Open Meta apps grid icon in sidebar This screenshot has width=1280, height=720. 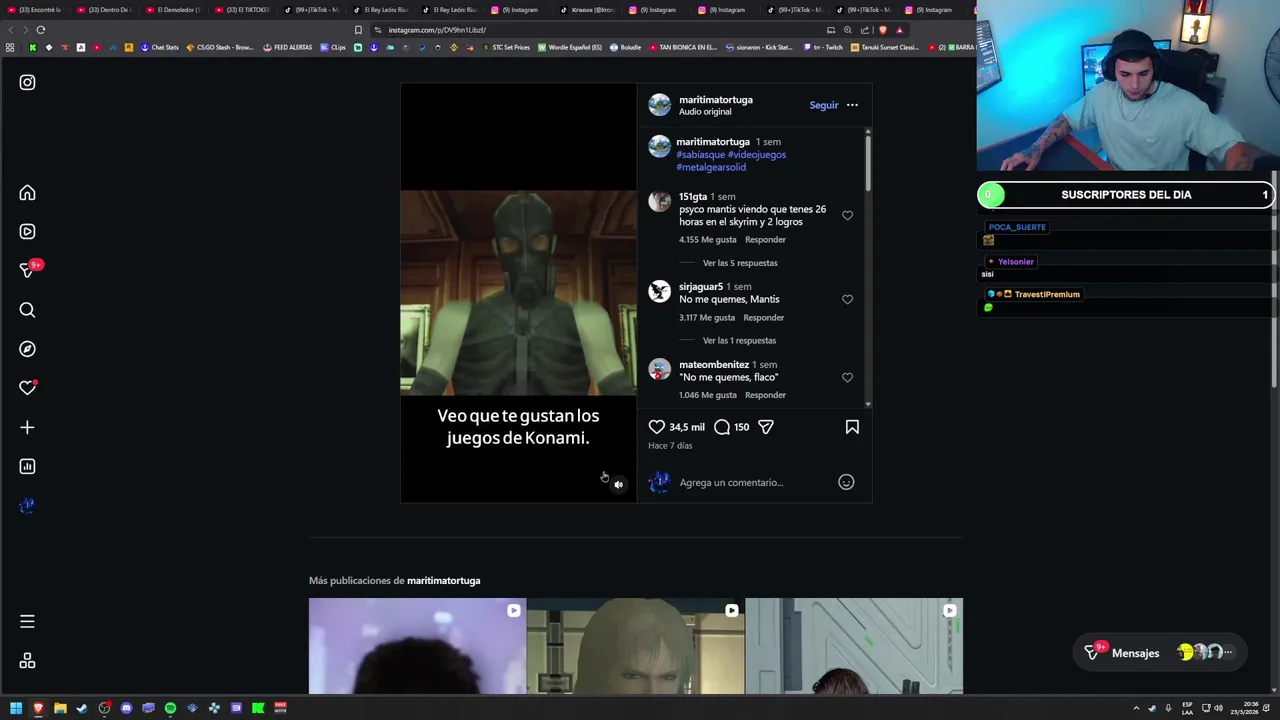coord(27,661)
